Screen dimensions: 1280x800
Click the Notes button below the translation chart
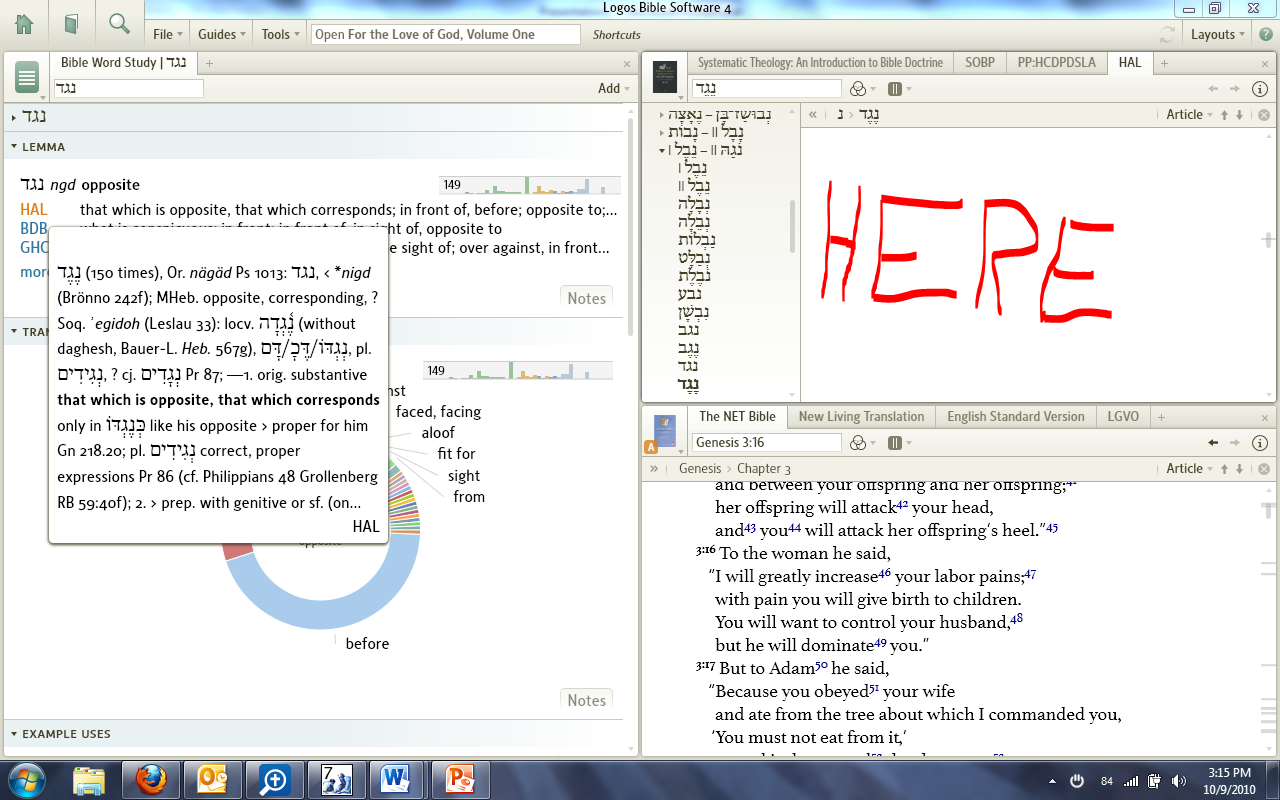coord(586,701)
